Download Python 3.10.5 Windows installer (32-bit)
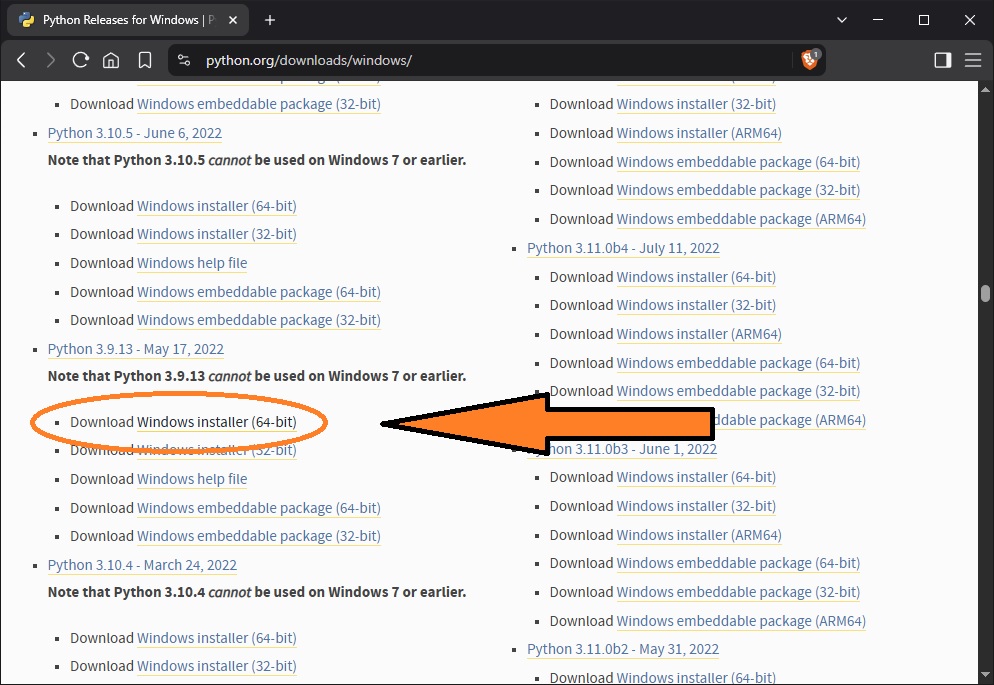Viewport: 994px width, 685px height. (x=217, y=234)
